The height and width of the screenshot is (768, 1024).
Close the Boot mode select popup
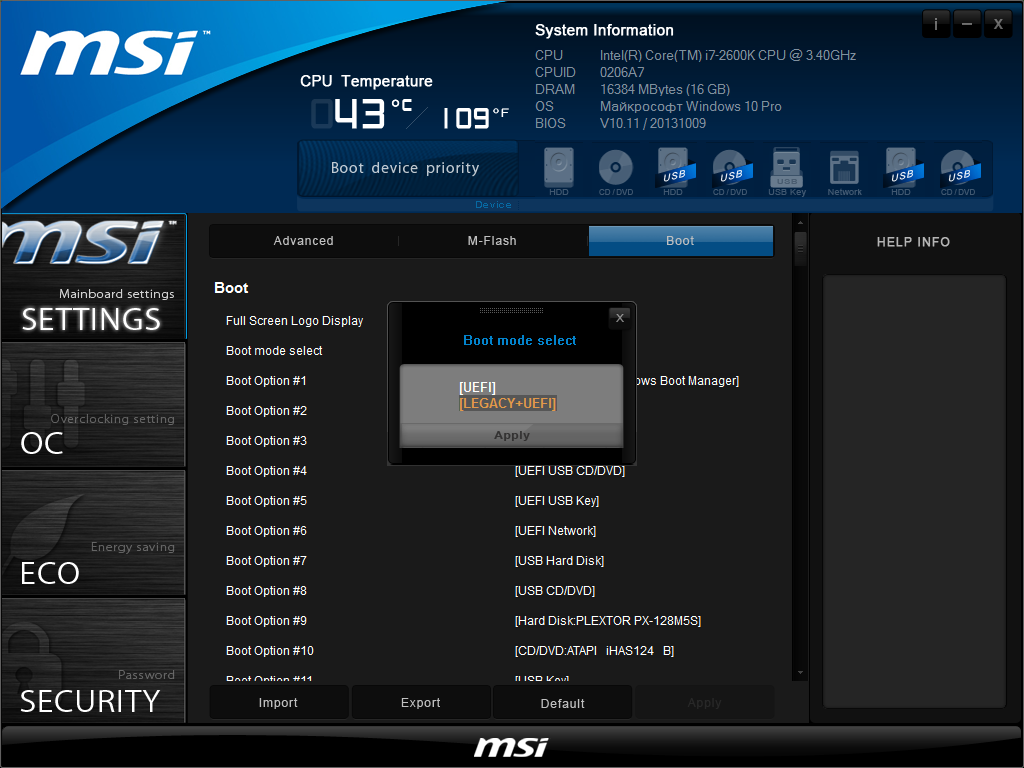[620, 318]
